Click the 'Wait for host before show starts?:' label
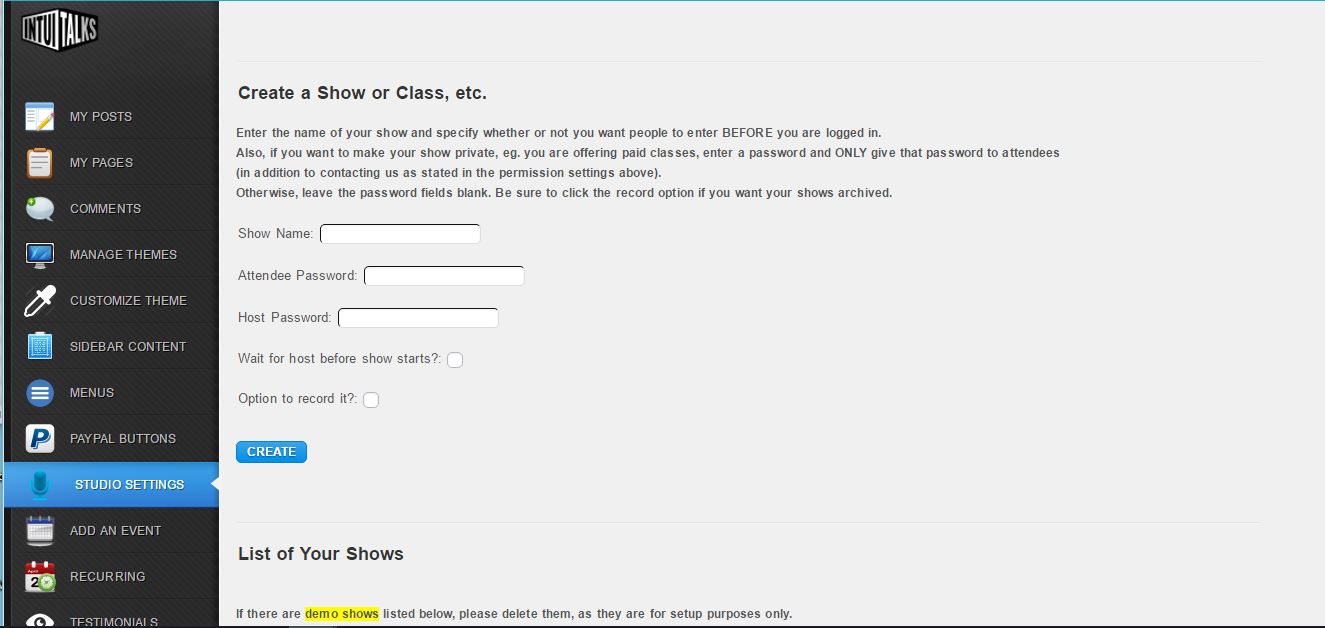 pyautogui.click(x=340, y=358)
